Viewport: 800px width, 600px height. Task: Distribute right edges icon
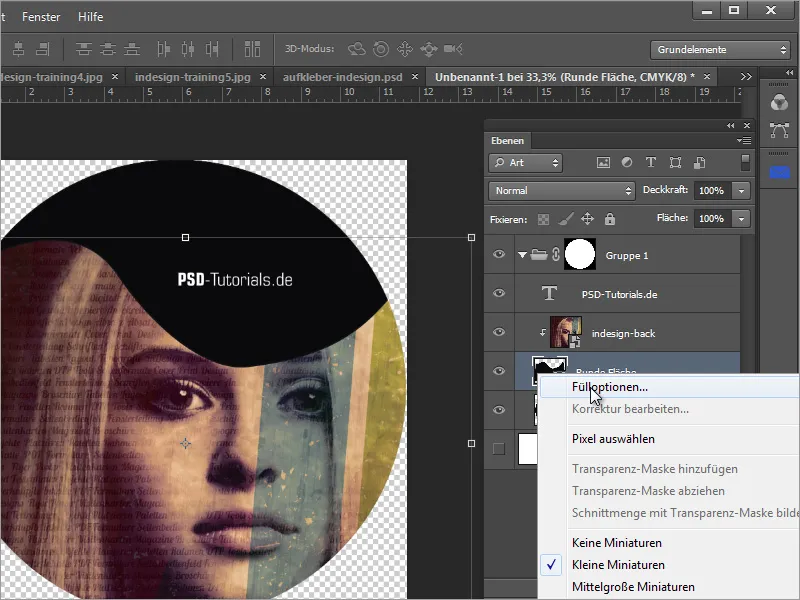tap(212, 49)
